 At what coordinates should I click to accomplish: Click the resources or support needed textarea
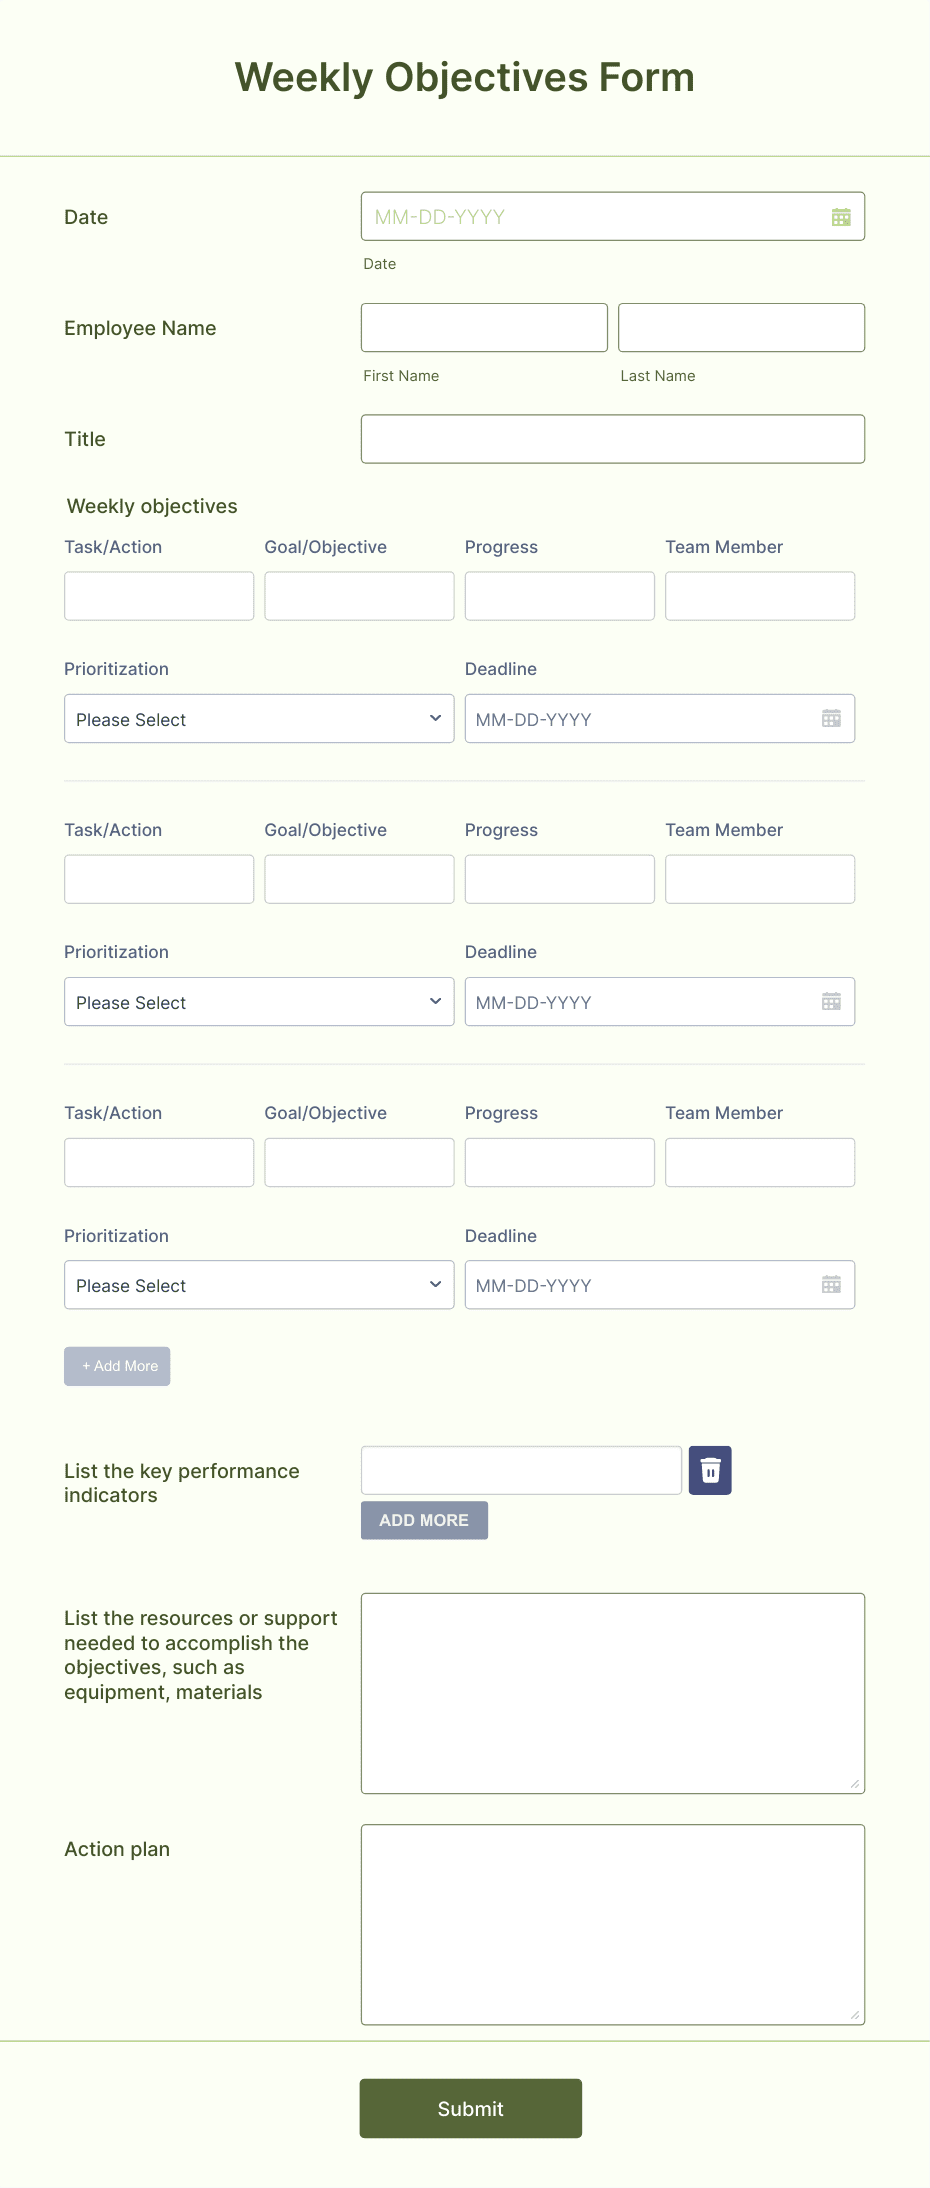click(x=612, y=1692)
